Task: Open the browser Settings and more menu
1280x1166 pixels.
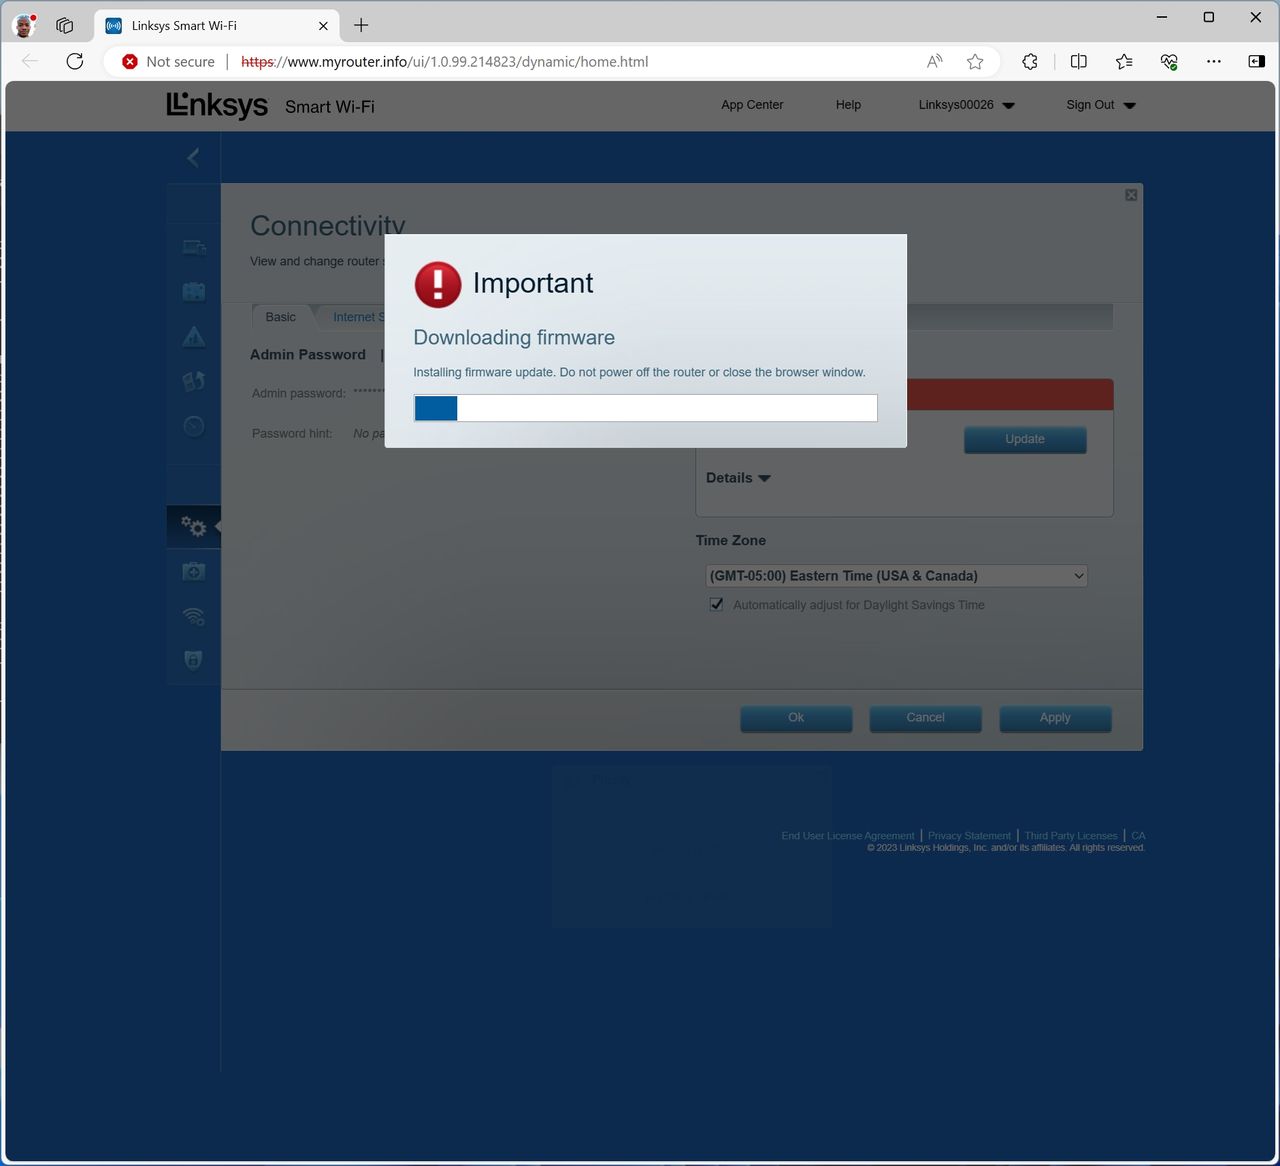Action: pyautogui.click(x=1214, y=61)
